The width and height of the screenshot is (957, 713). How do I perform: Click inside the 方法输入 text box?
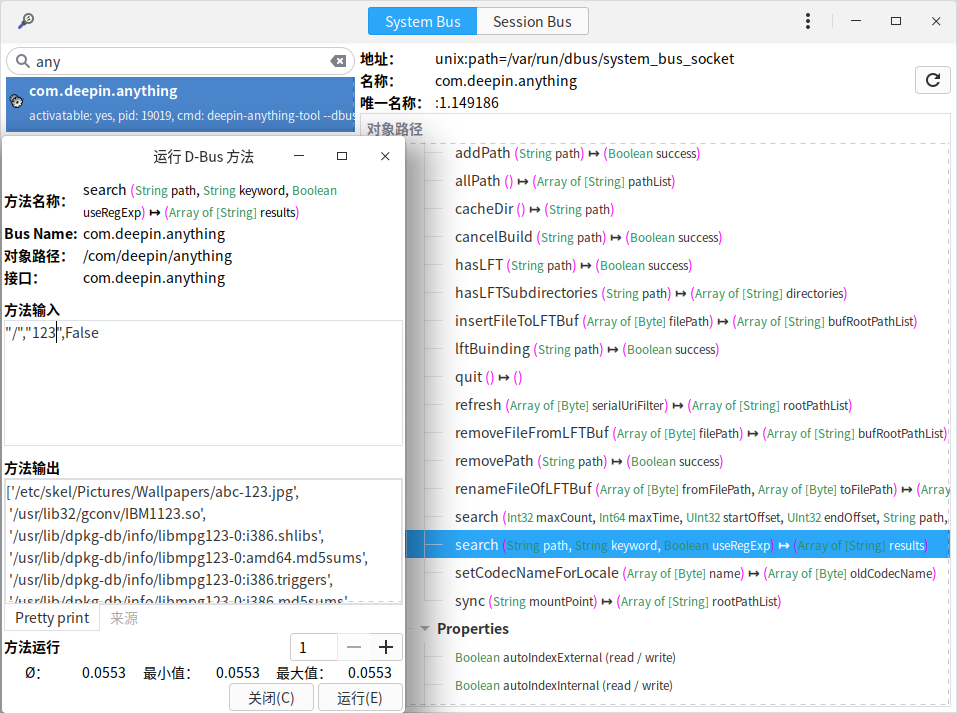click(x=203, y=383)
